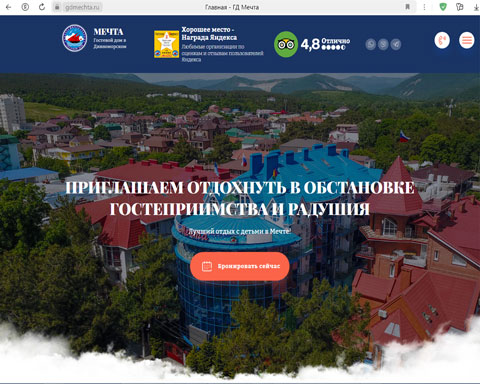The image size is (480, 384).
Task: Open the yellow Yandex award badge
Action: tap(166, 44)
